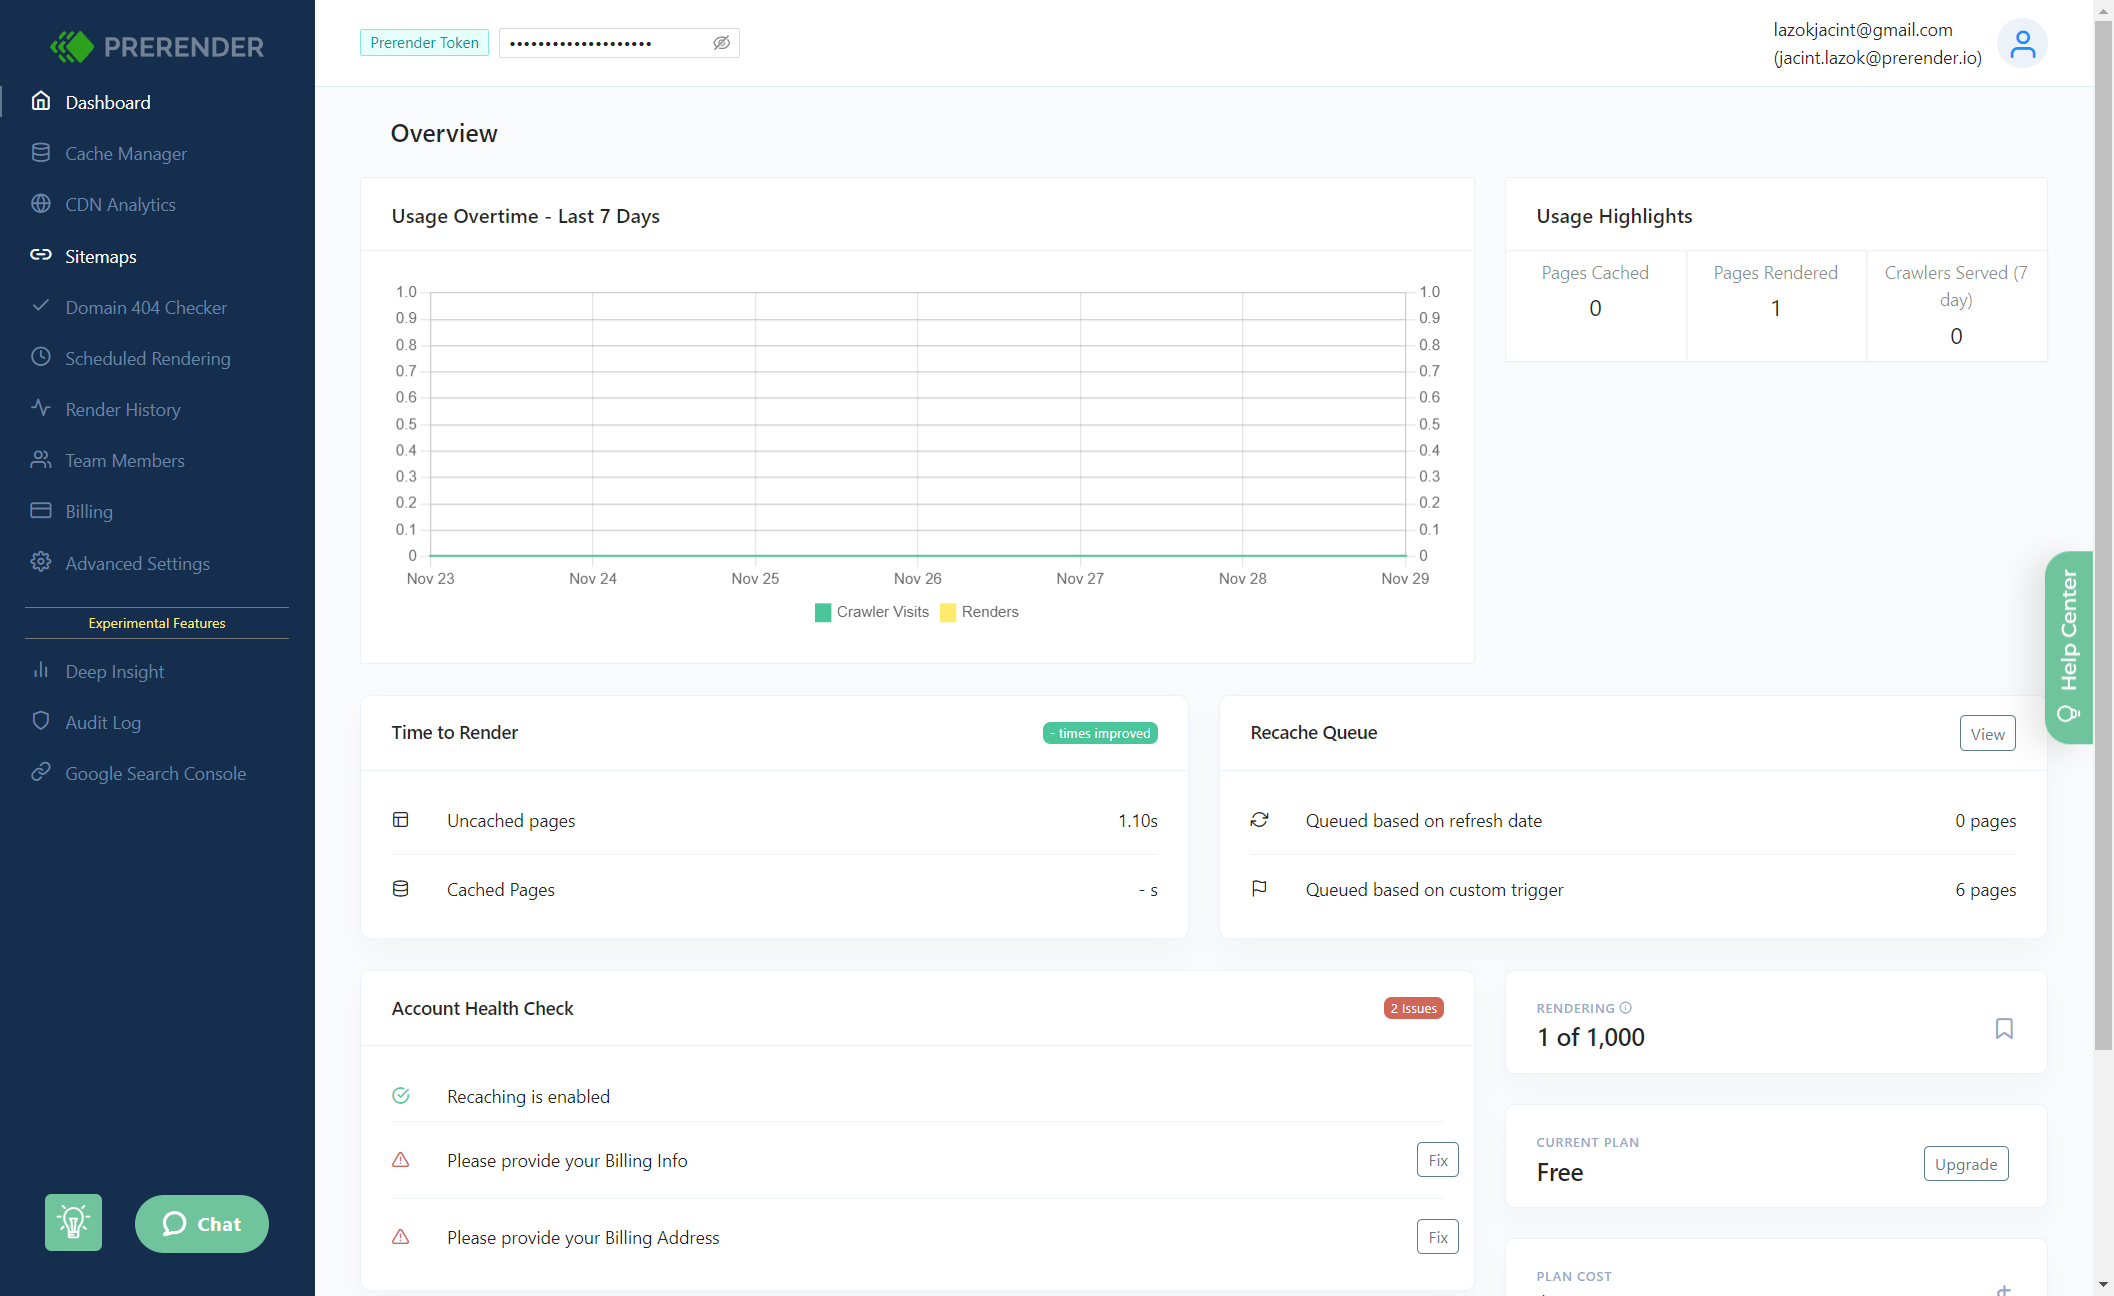
Task: Click the '6 pages' custom trigger count
Action: pyautogui.click(x=1985, y=889)
